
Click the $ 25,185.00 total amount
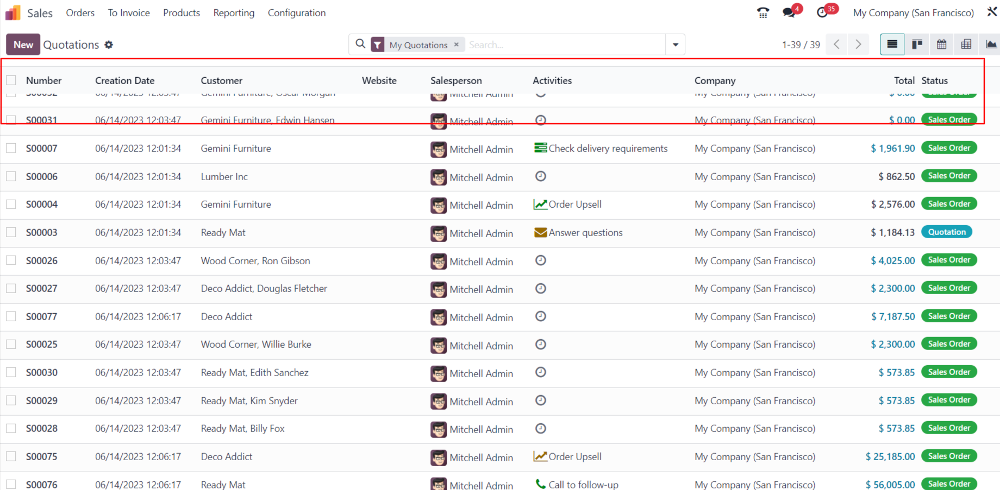point(890,457)
